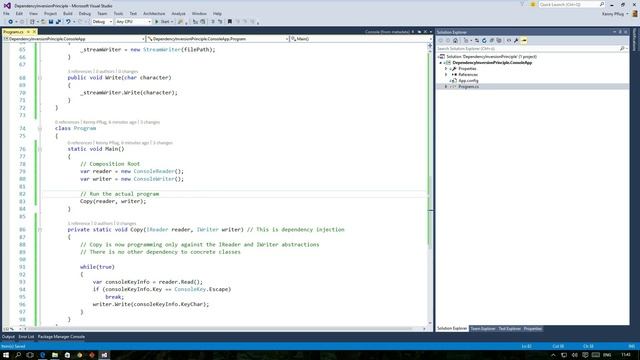Screen dimensions: 640x360
Task: Click the Start debugging button
Action: [163, 22]
